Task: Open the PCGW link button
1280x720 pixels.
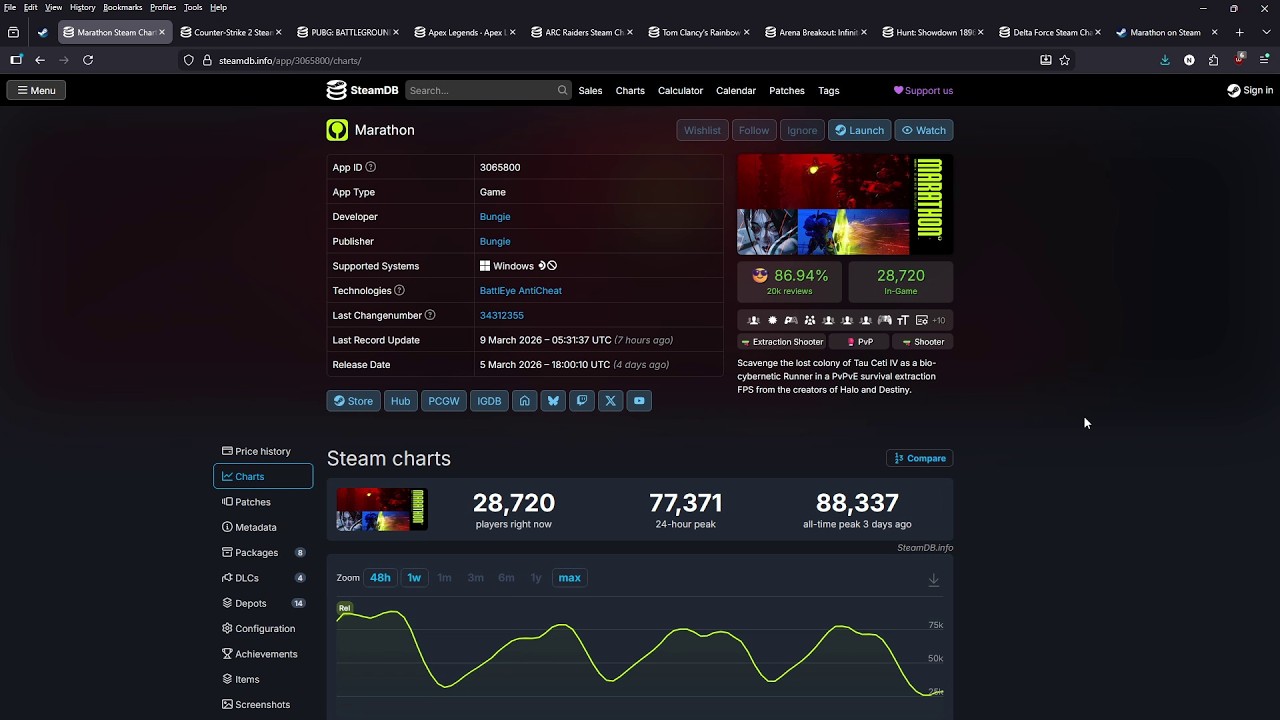Action: click(x=444, y=401)
